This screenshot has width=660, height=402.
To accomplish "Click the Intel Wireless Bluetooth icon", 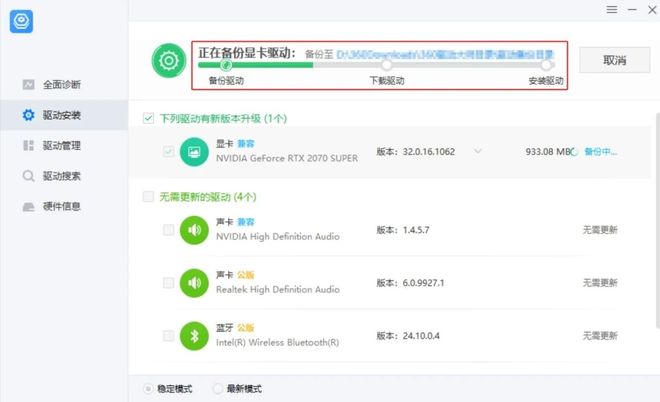I will click(x=194, y=336).
